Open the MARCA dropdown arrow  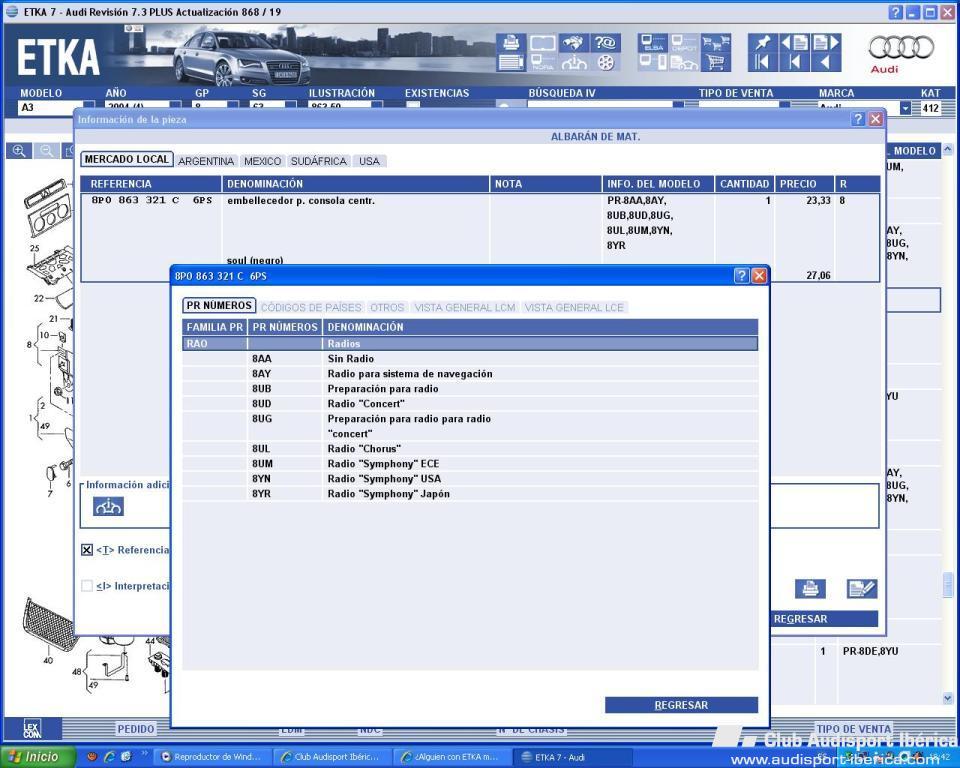pos(905,108)
